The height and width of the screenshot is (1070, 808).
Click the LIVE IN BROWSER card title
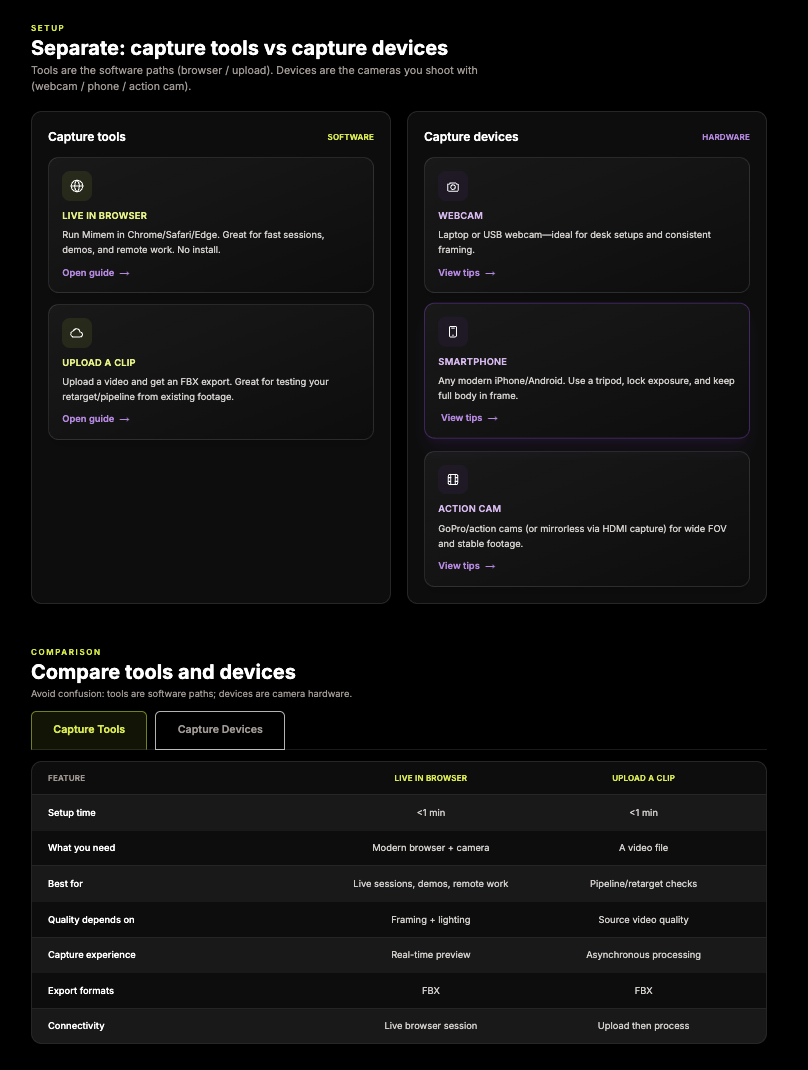[x=104, y=216]
